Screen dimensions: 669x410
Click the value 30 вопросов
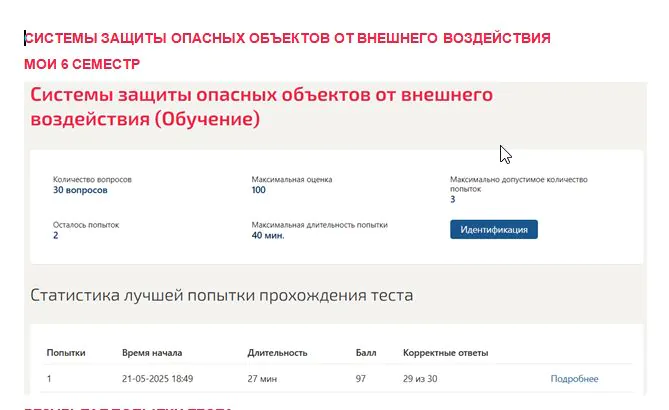tap(80, 190)
